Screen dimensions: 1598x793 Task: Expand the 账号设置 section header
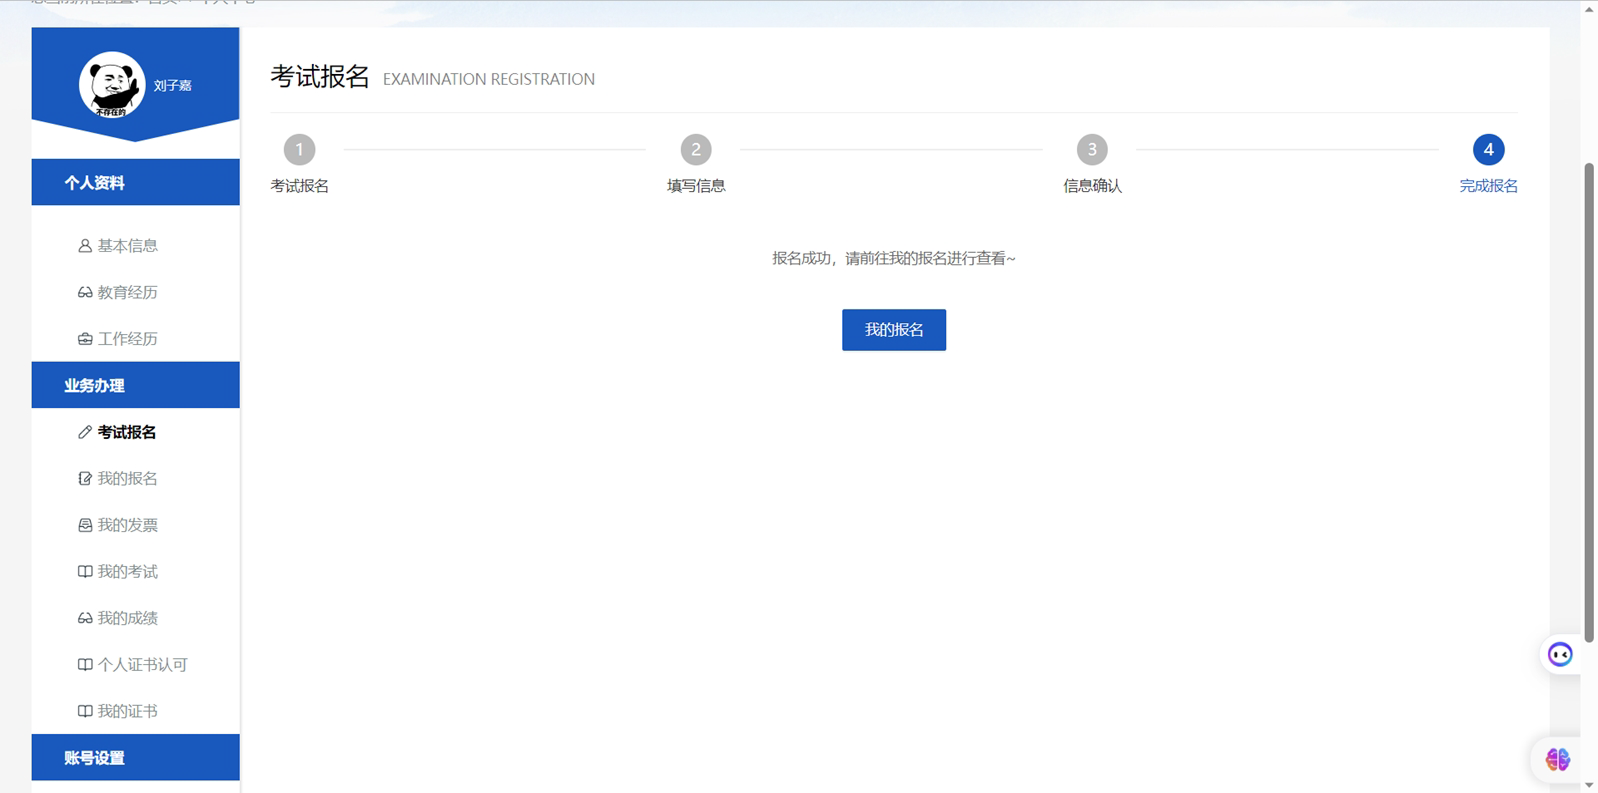point(135,757)
